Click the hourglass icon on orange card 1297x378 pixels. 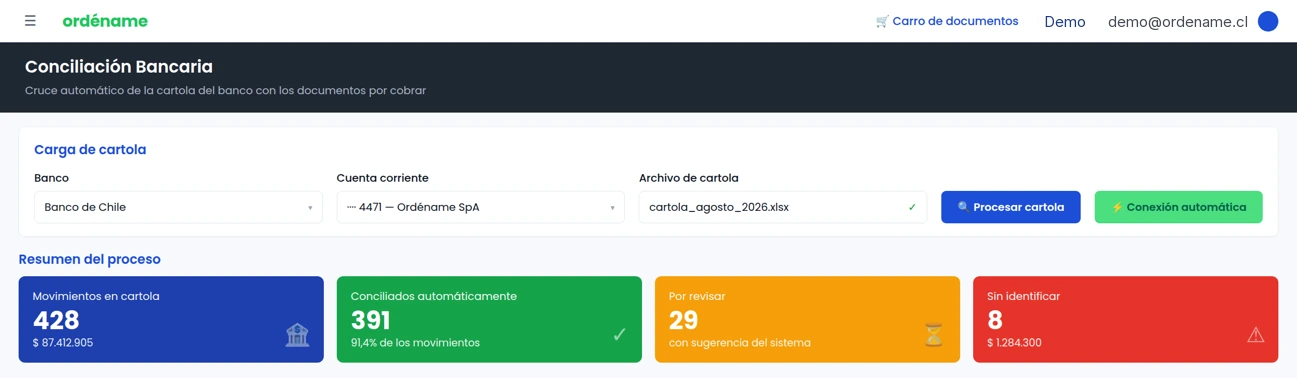[x=933, y=335]
